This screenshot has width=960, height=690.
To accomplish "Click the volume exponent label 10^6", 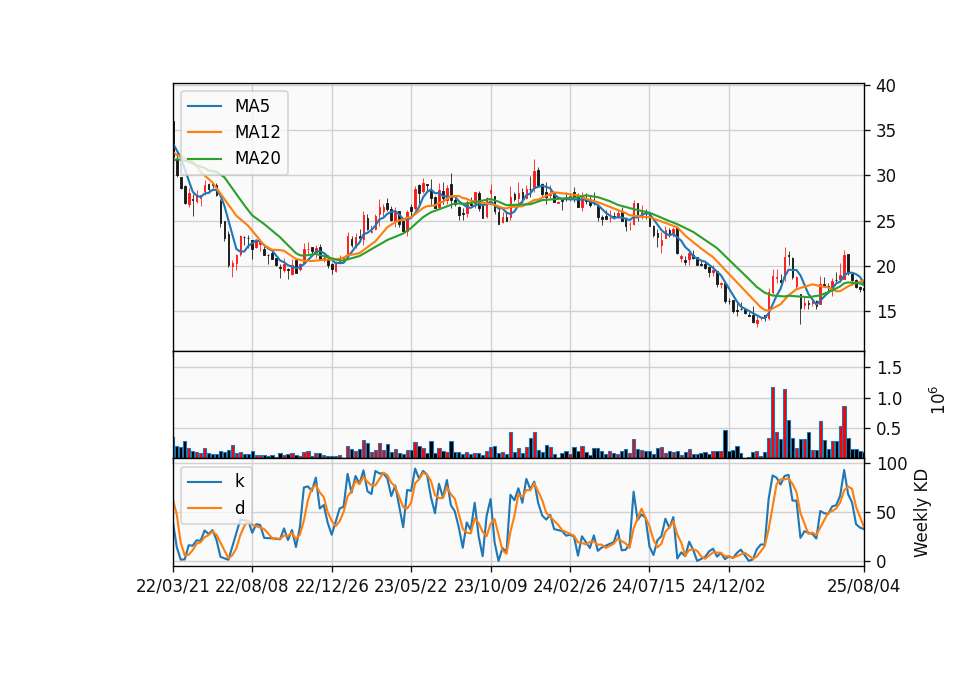I will click(937, 400).
